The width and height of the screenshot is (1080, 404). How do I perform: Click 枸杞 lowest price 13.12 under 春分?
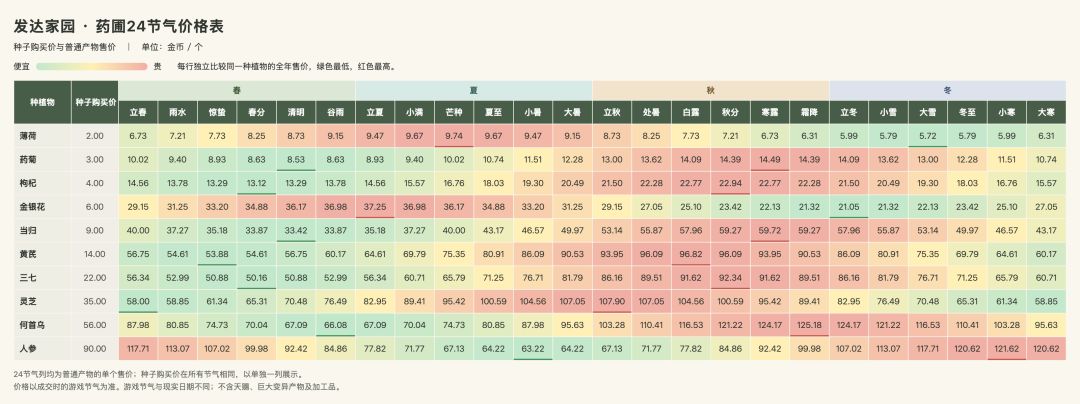pyautogui.click(x=256, y=183)
